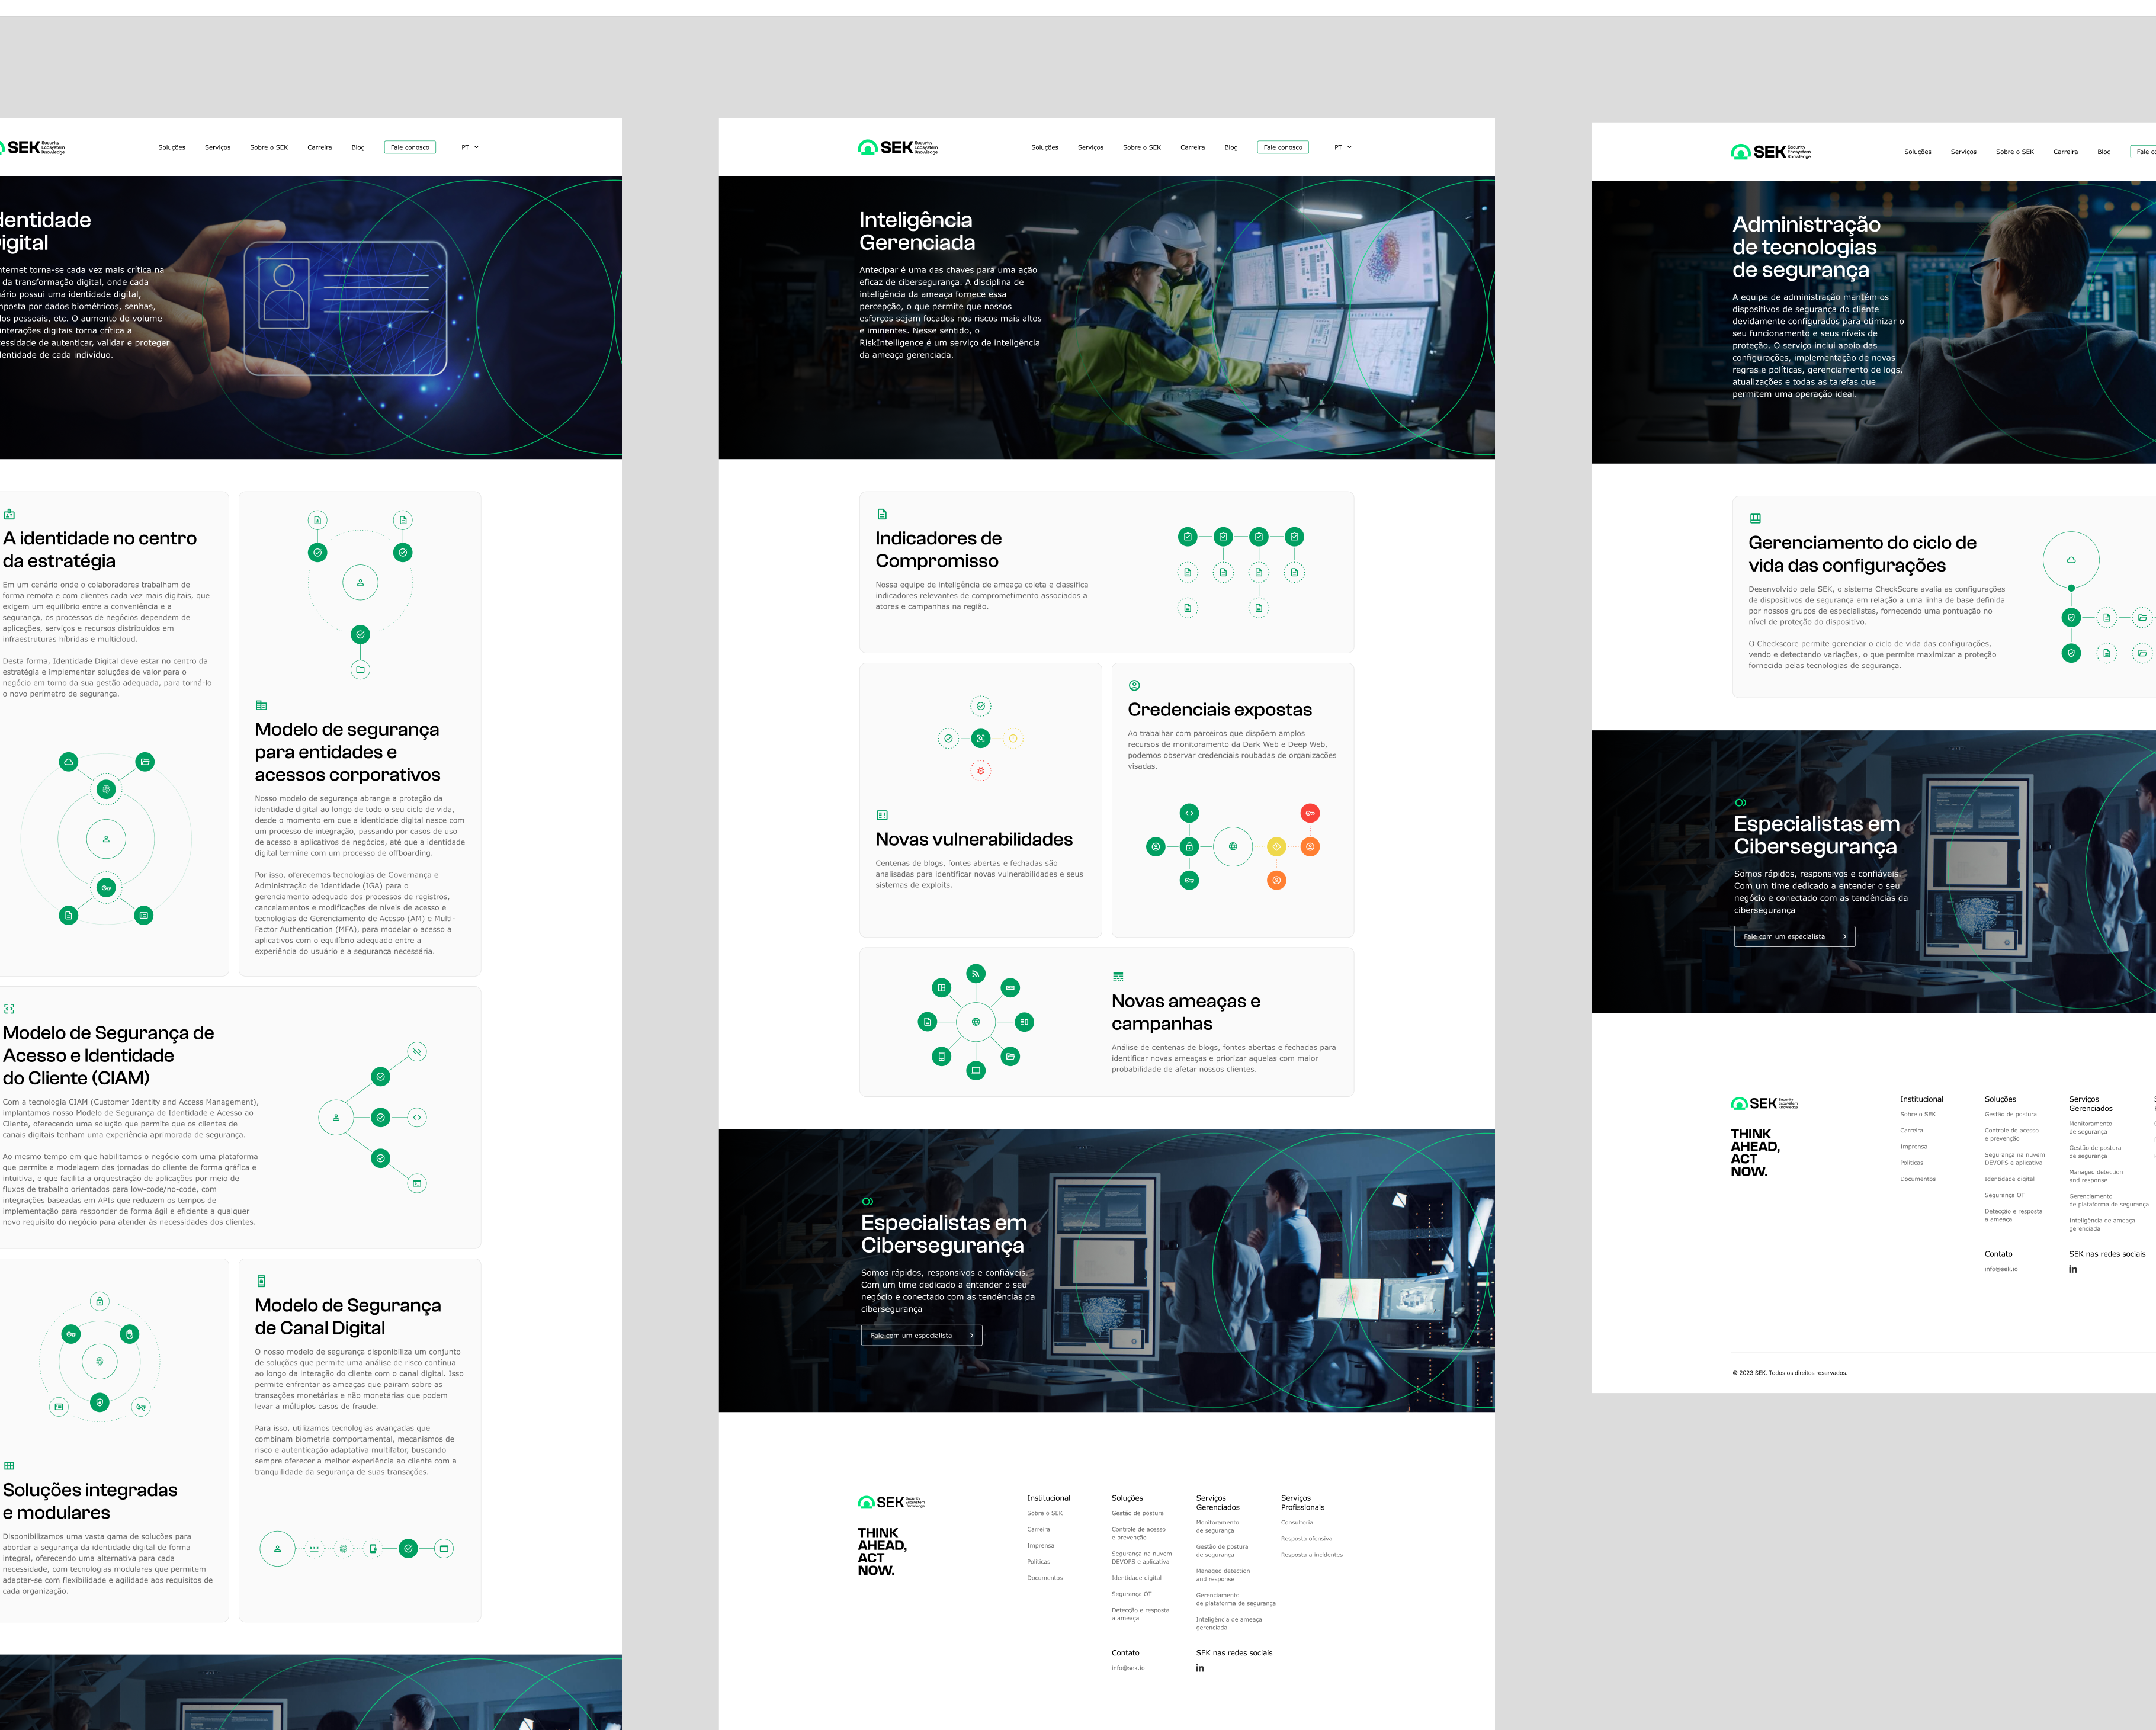Click the red key icon in Credenciais diagram

coord(1310,813)
